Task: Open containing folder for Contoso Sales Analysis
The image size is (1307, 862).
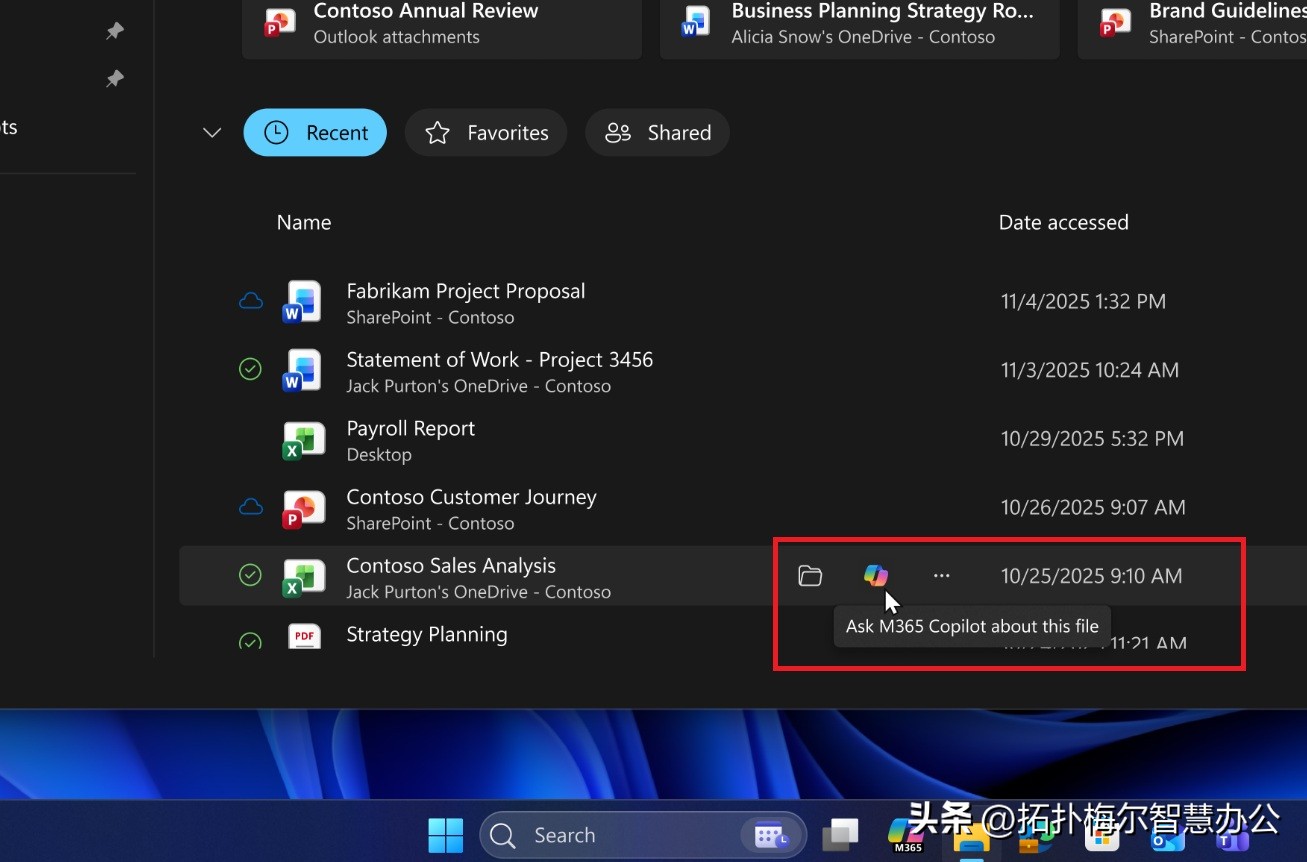Action: tap(809, 575)
